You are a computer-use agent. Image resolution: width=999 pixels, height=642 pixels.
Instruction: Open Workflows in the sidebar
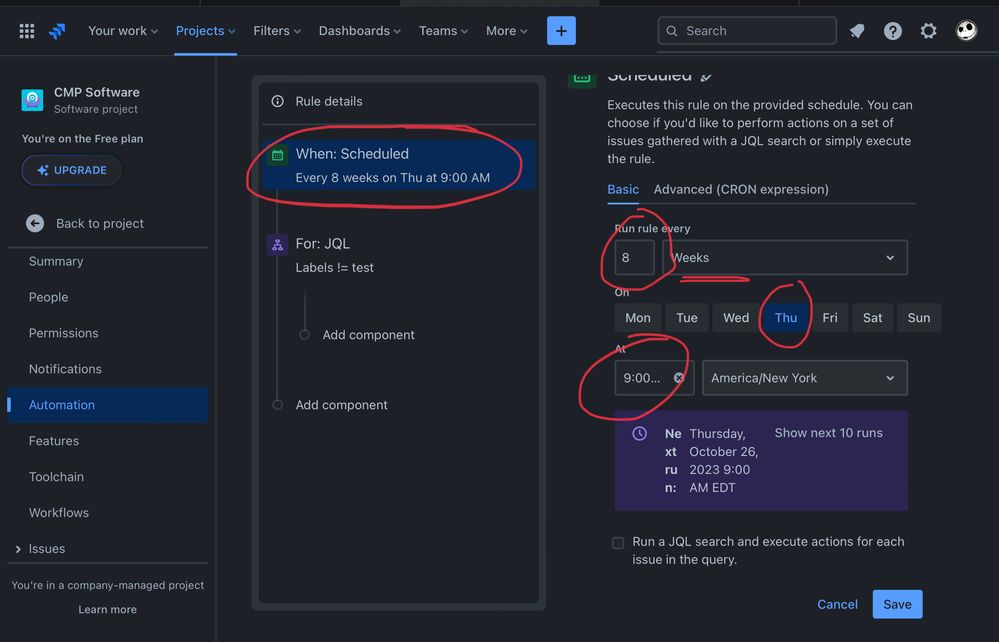pyautogui.click(x=59, y=513)
